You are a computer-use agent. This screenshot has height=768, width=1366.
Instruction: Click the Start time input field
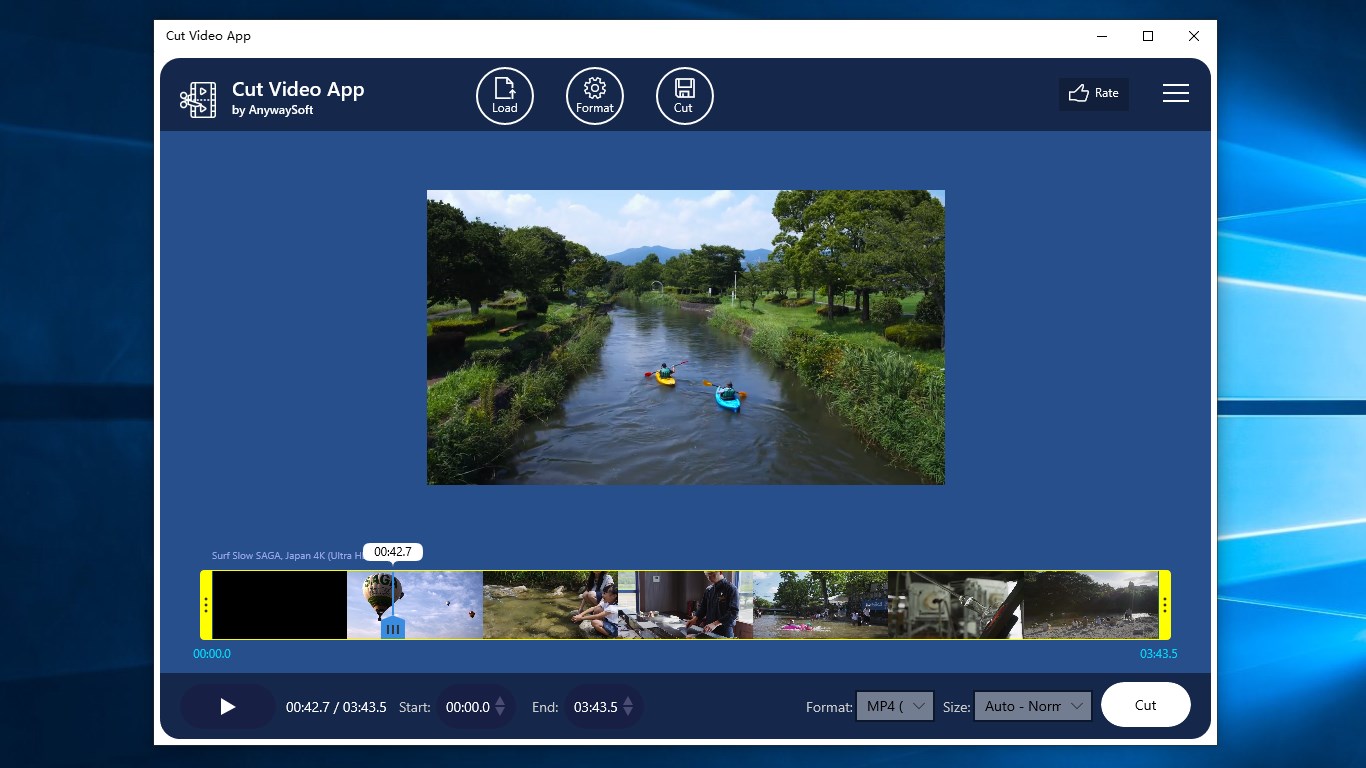[x=470, y=706]
